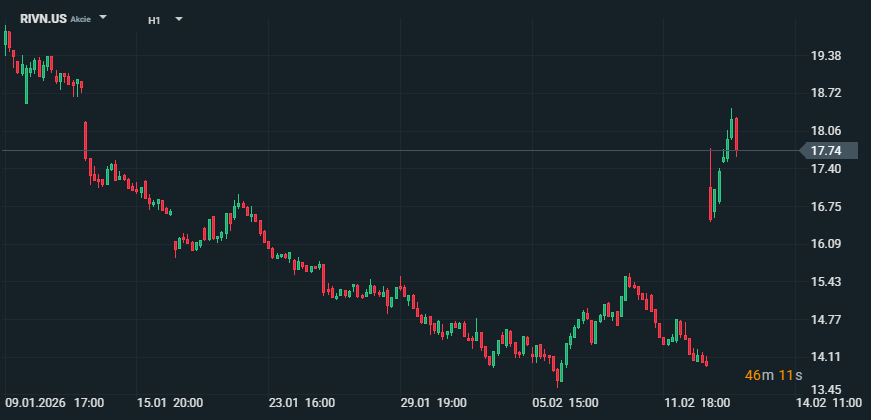Expand the H1 timeframe dropdown arrow
The image size is (871, 420).
[178, 20]
